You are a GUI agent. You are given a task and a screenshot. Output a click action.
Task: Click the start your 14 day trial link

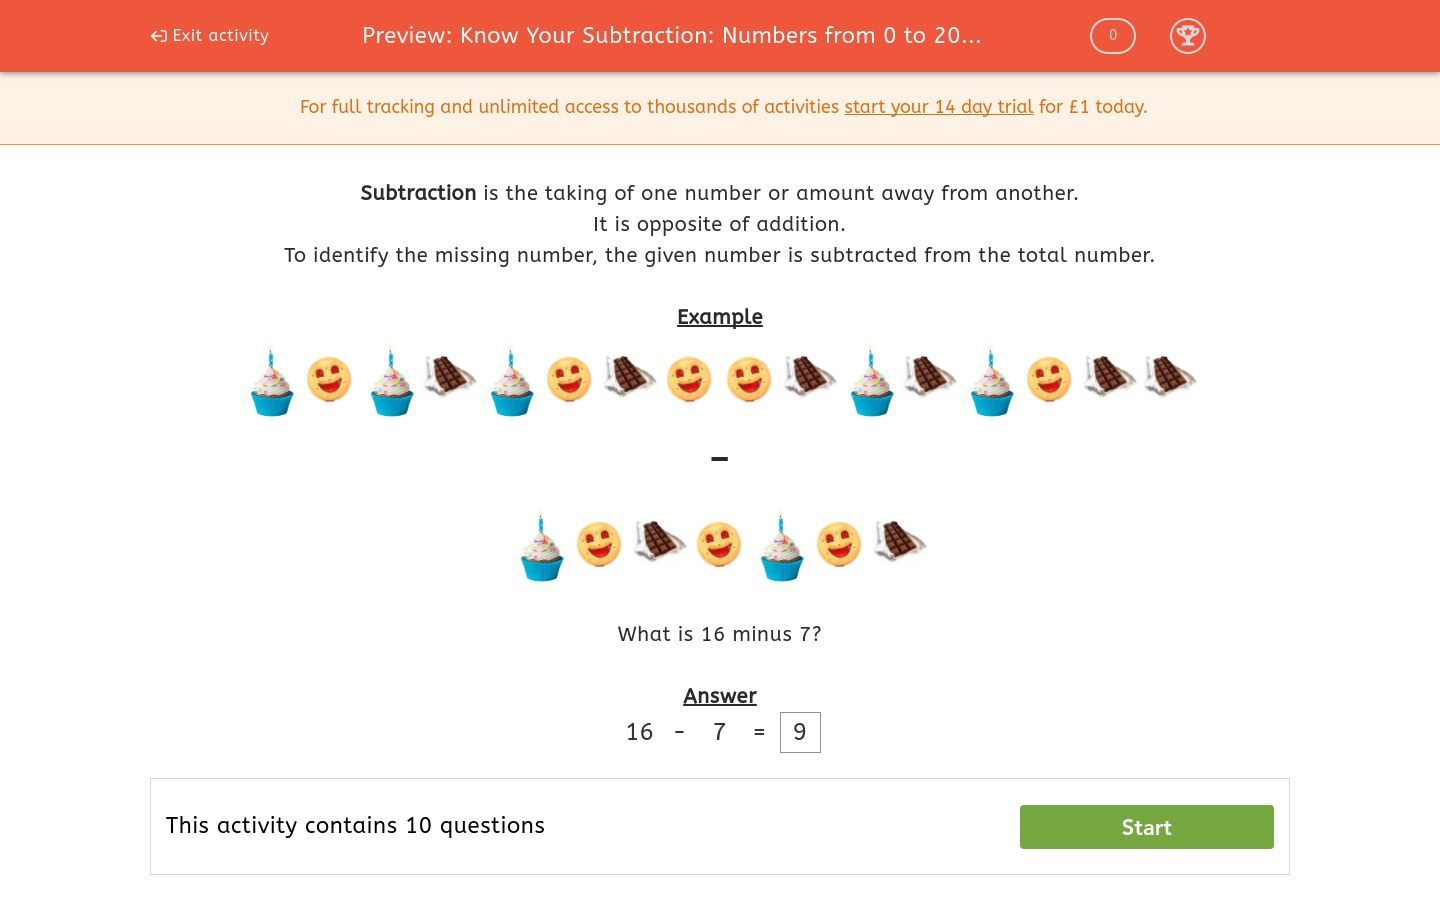pyautogui.click(x=938, y=107)
